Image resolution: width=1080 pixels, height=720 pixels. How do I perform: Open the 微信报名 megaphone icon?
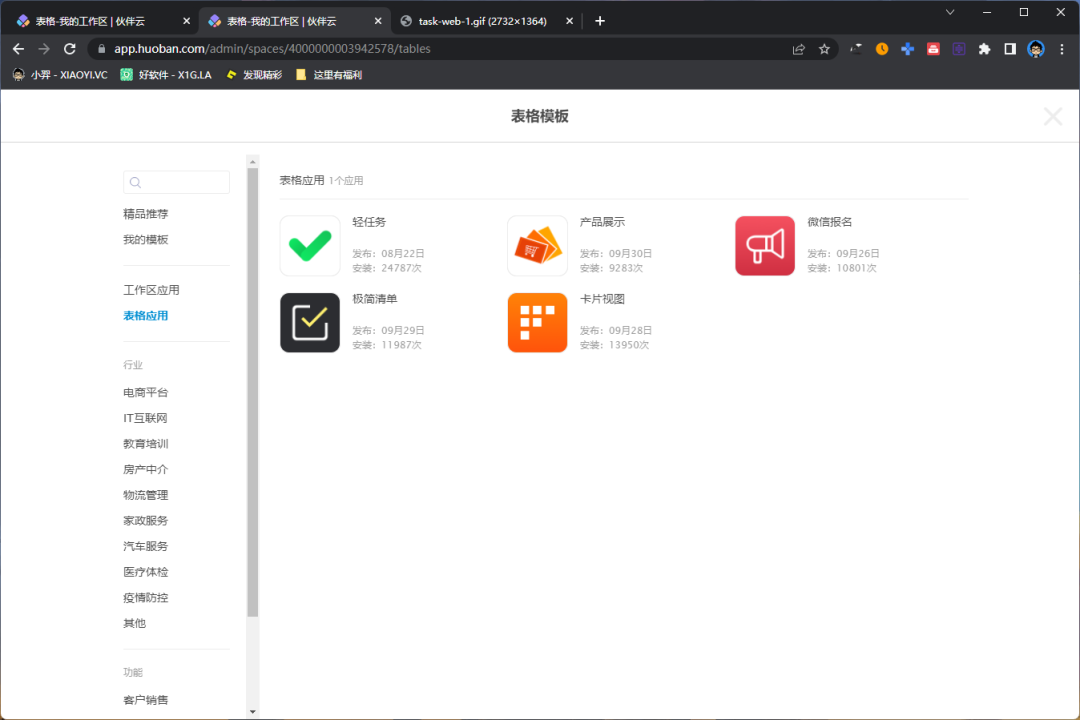(765, 245)
